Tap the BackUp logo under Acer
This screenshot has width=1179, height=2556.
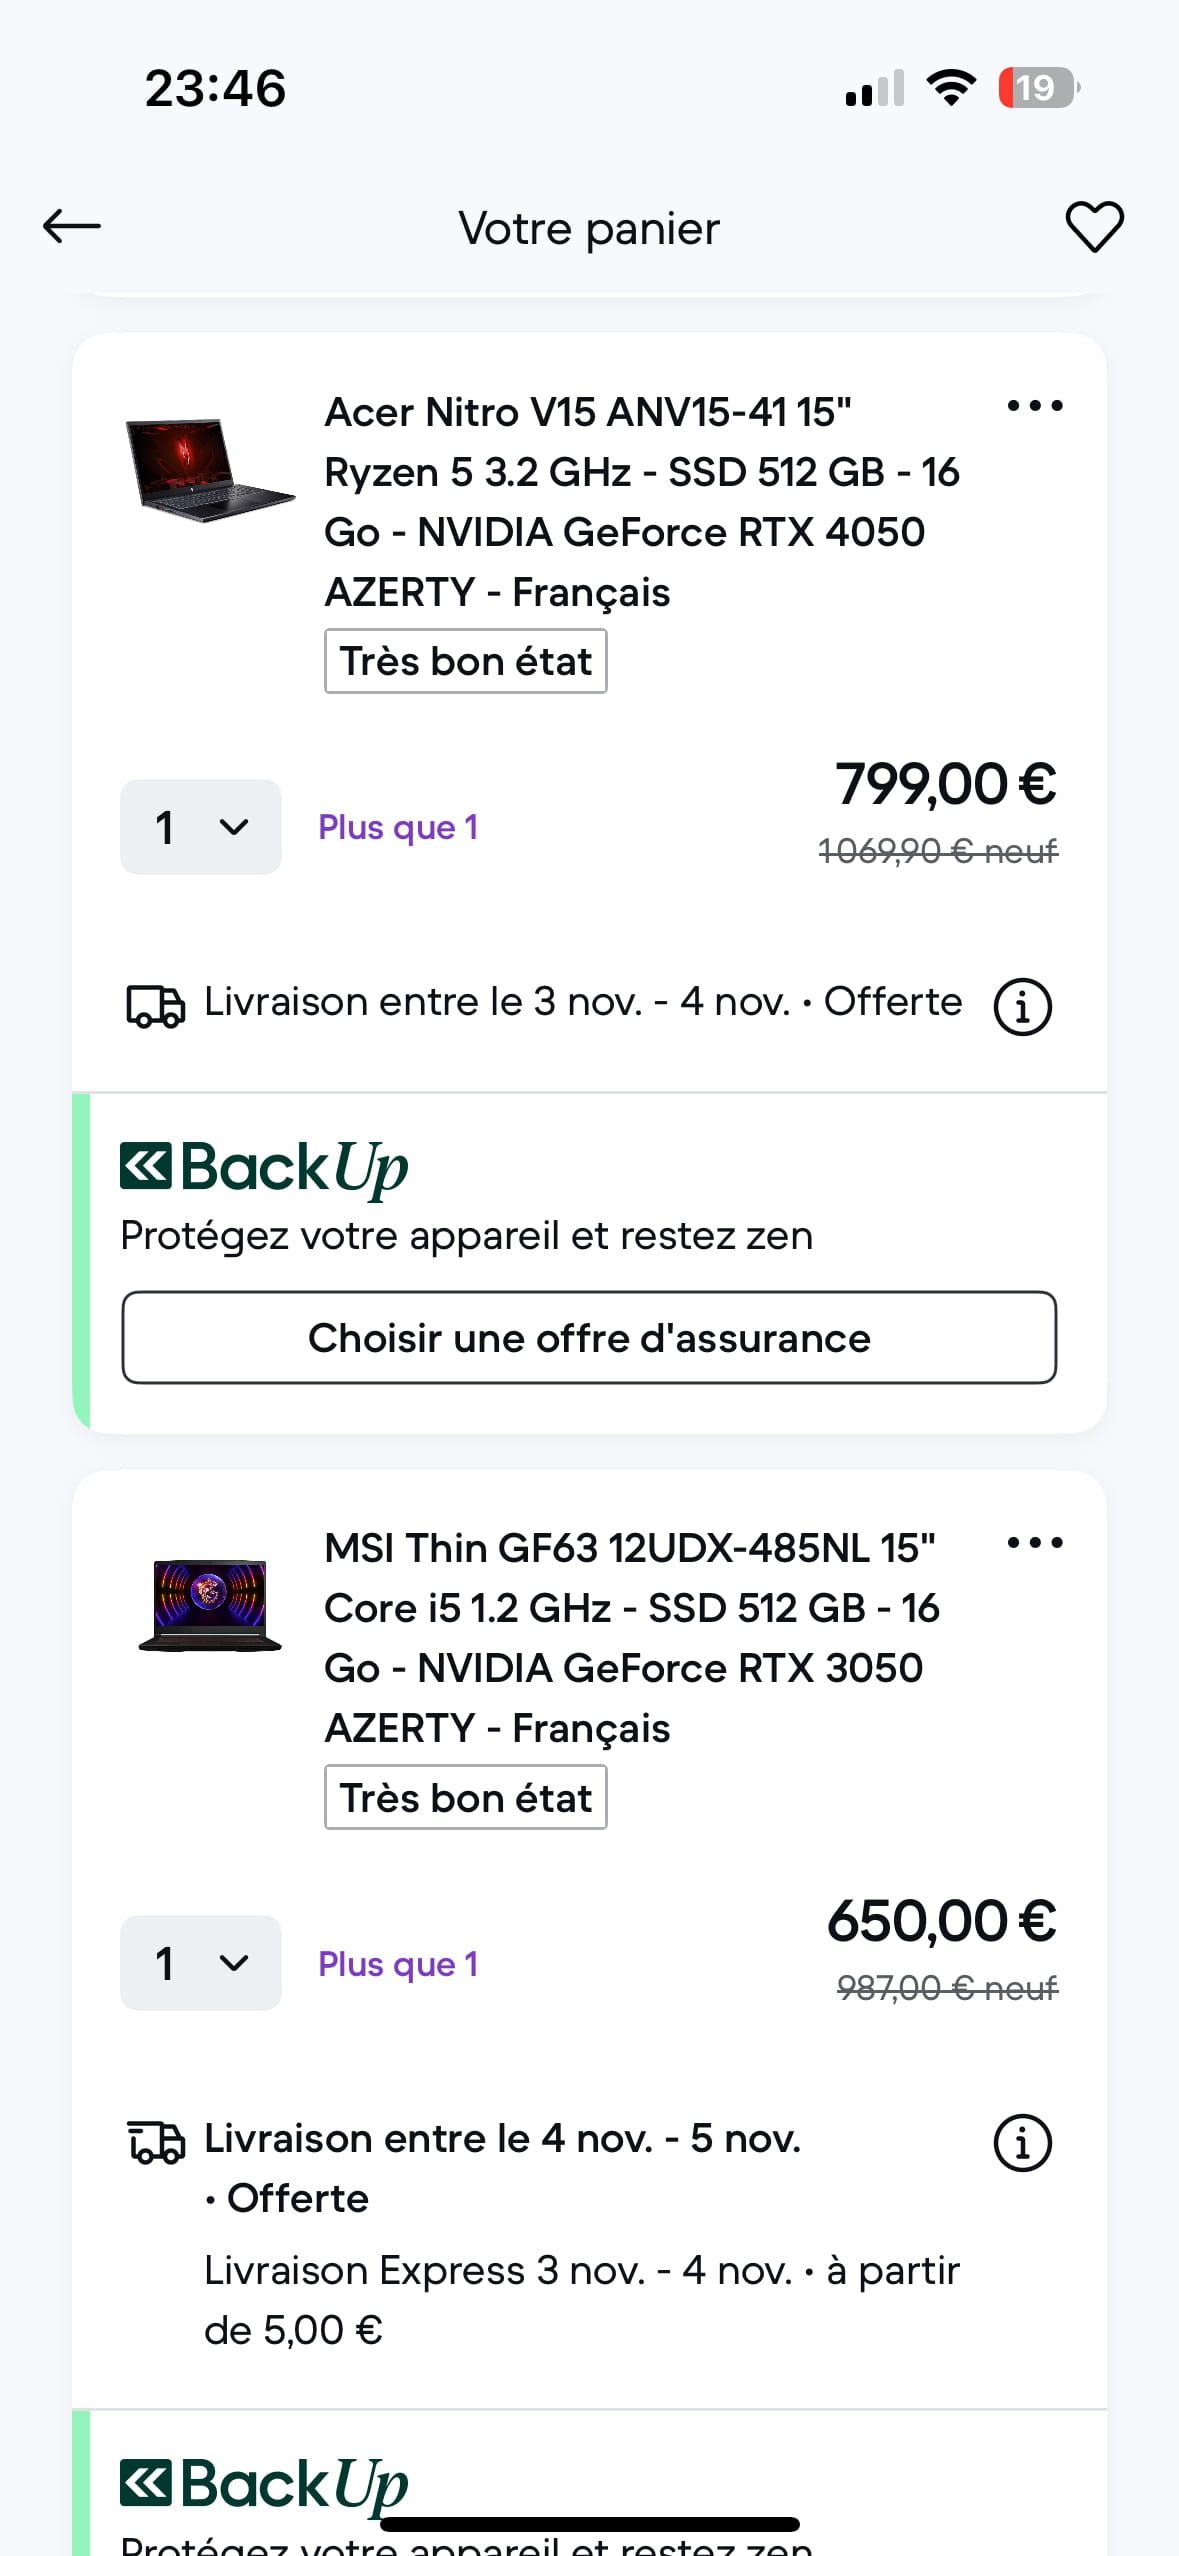pyautogui.click(x=264, y=1169)
